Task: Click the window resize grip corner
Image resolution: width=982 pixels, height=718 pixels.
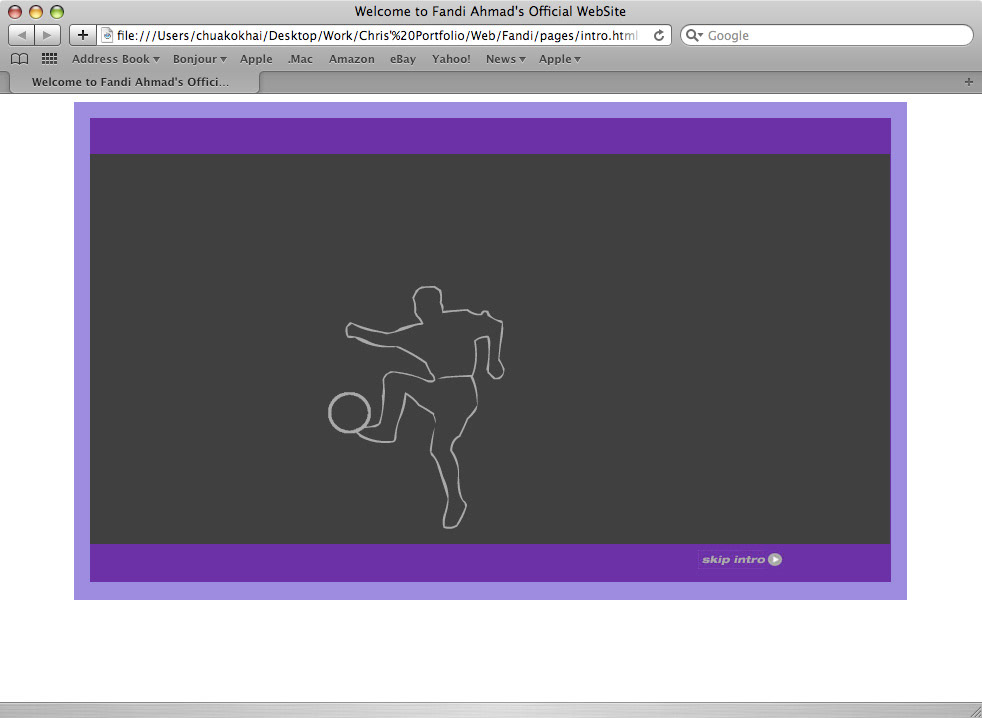Action: [974, 710]
